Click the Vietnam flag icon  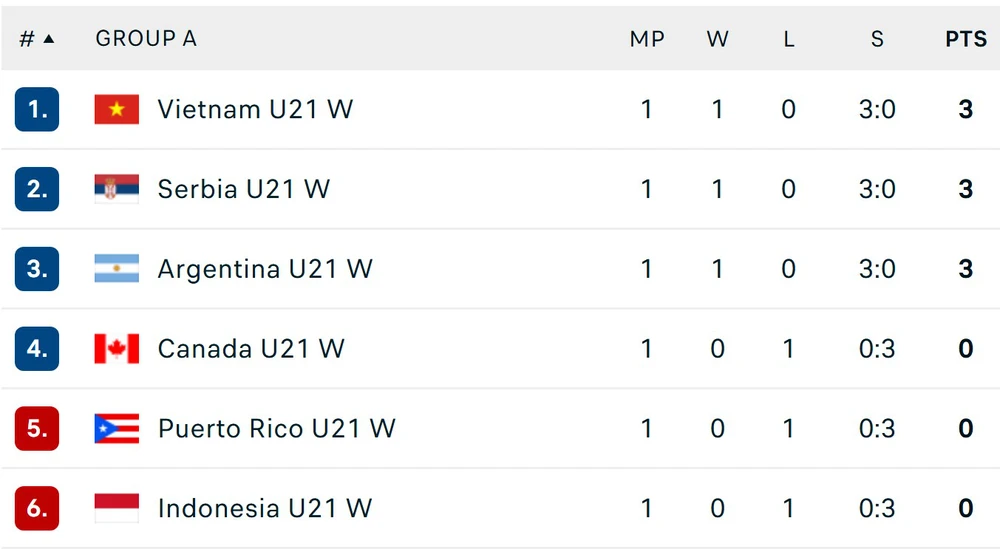(x=117, y=109)
